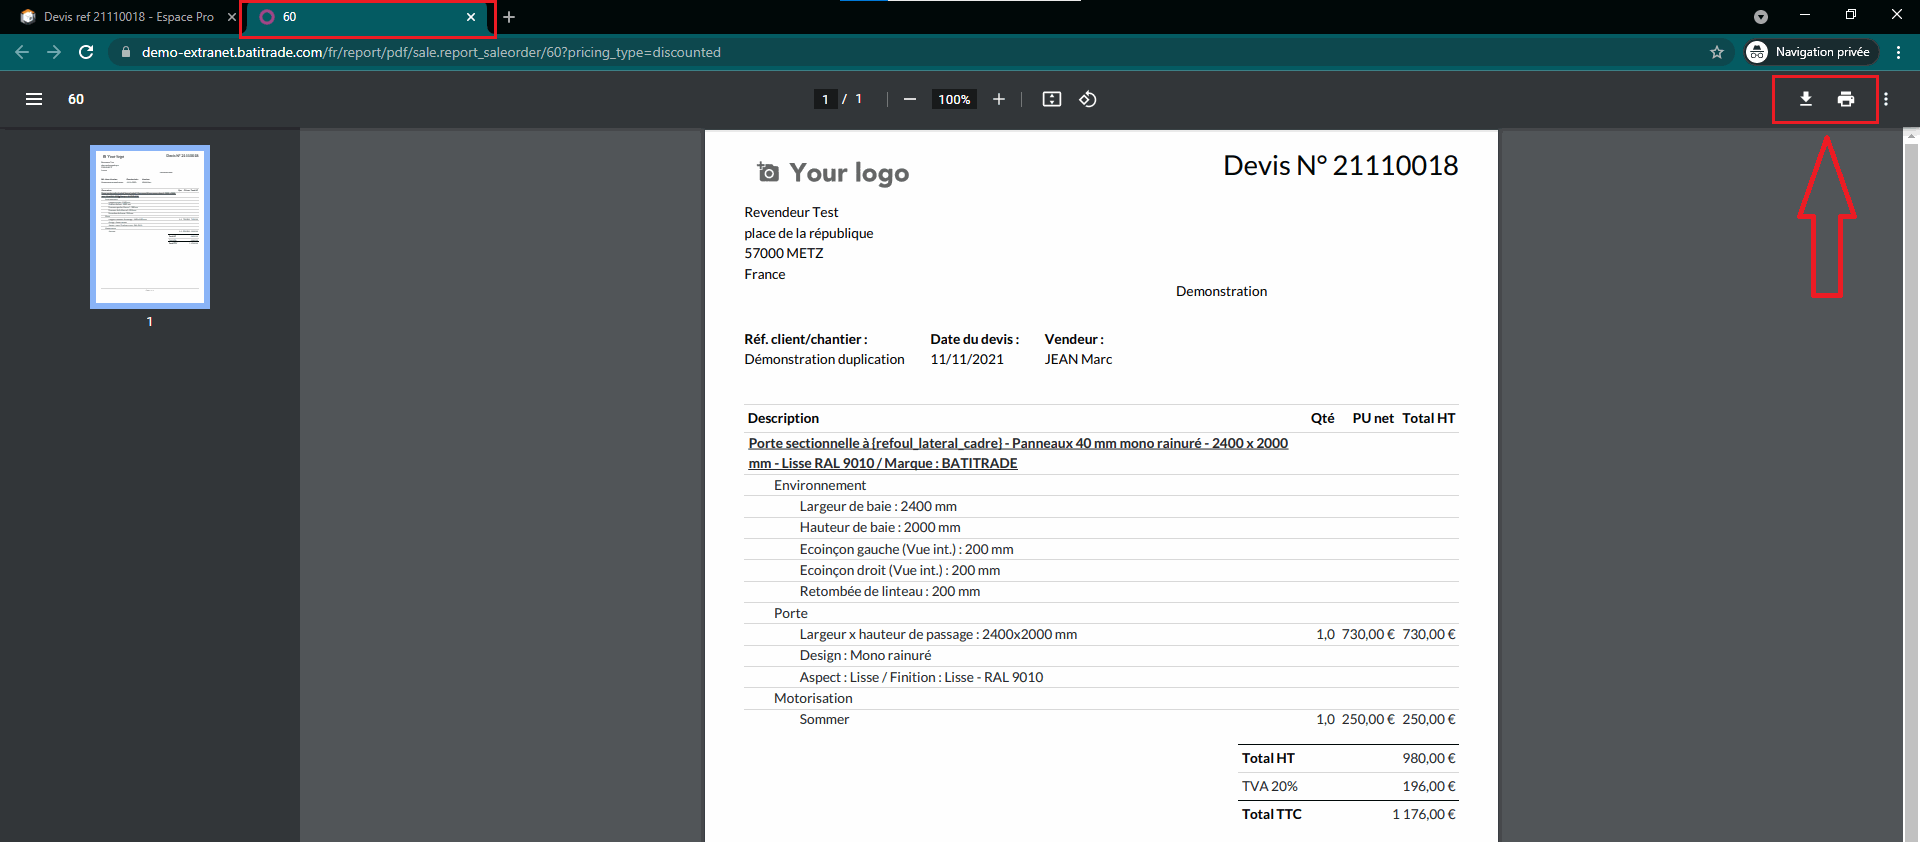Click Total TTC amount '1 176,00 €'
This screenshot has height=842, width=1920.
click(1423, 814)
